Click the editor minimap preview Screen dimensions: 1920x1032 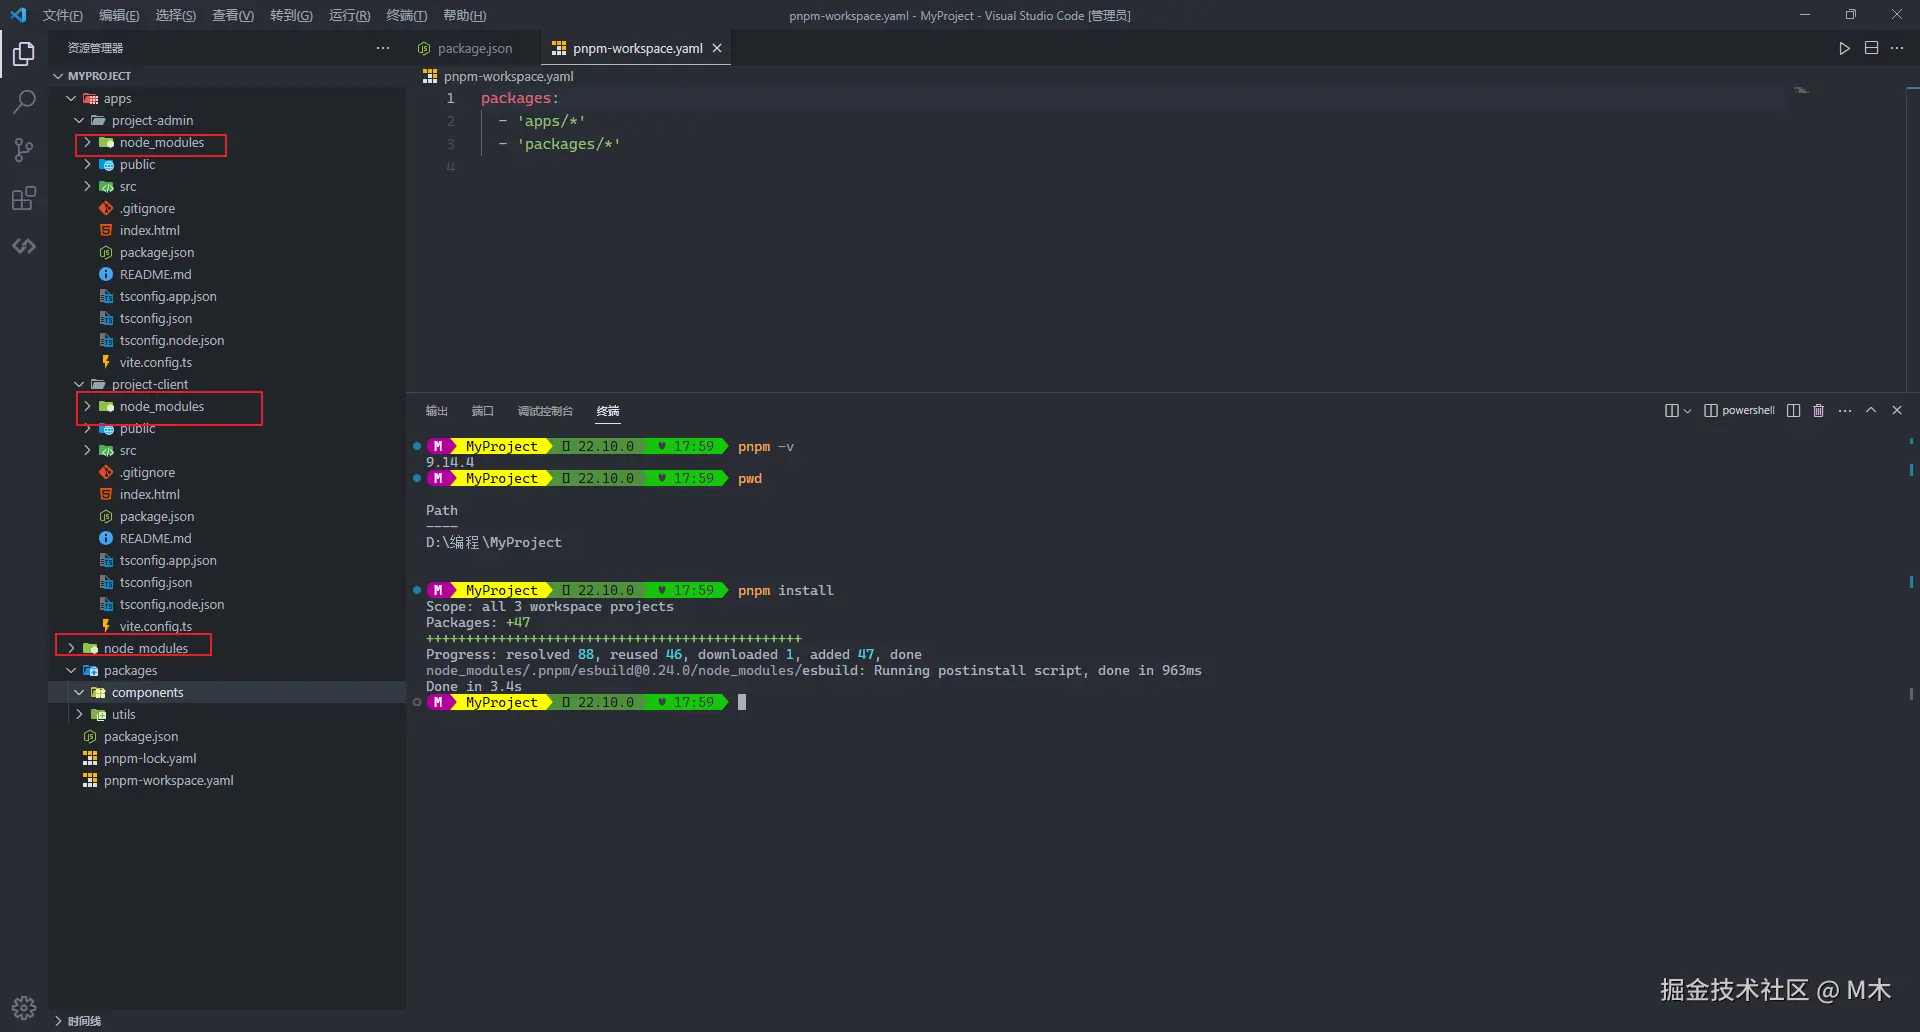(x=1802, y=90)
